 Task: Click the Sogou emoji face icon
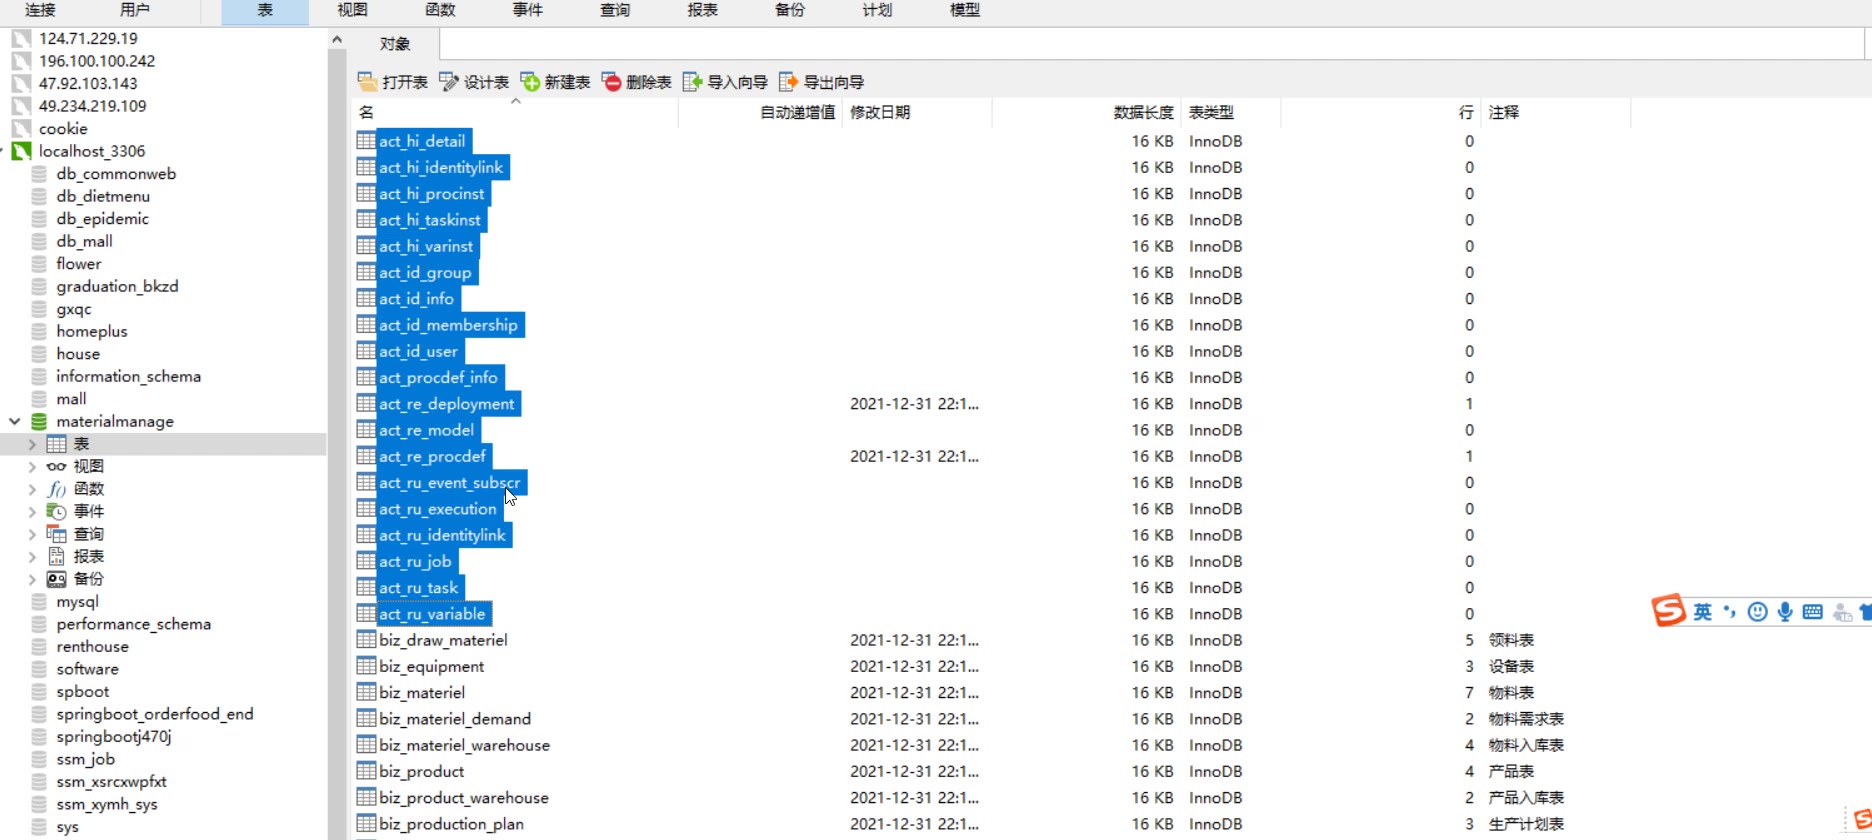point(1757,612)
